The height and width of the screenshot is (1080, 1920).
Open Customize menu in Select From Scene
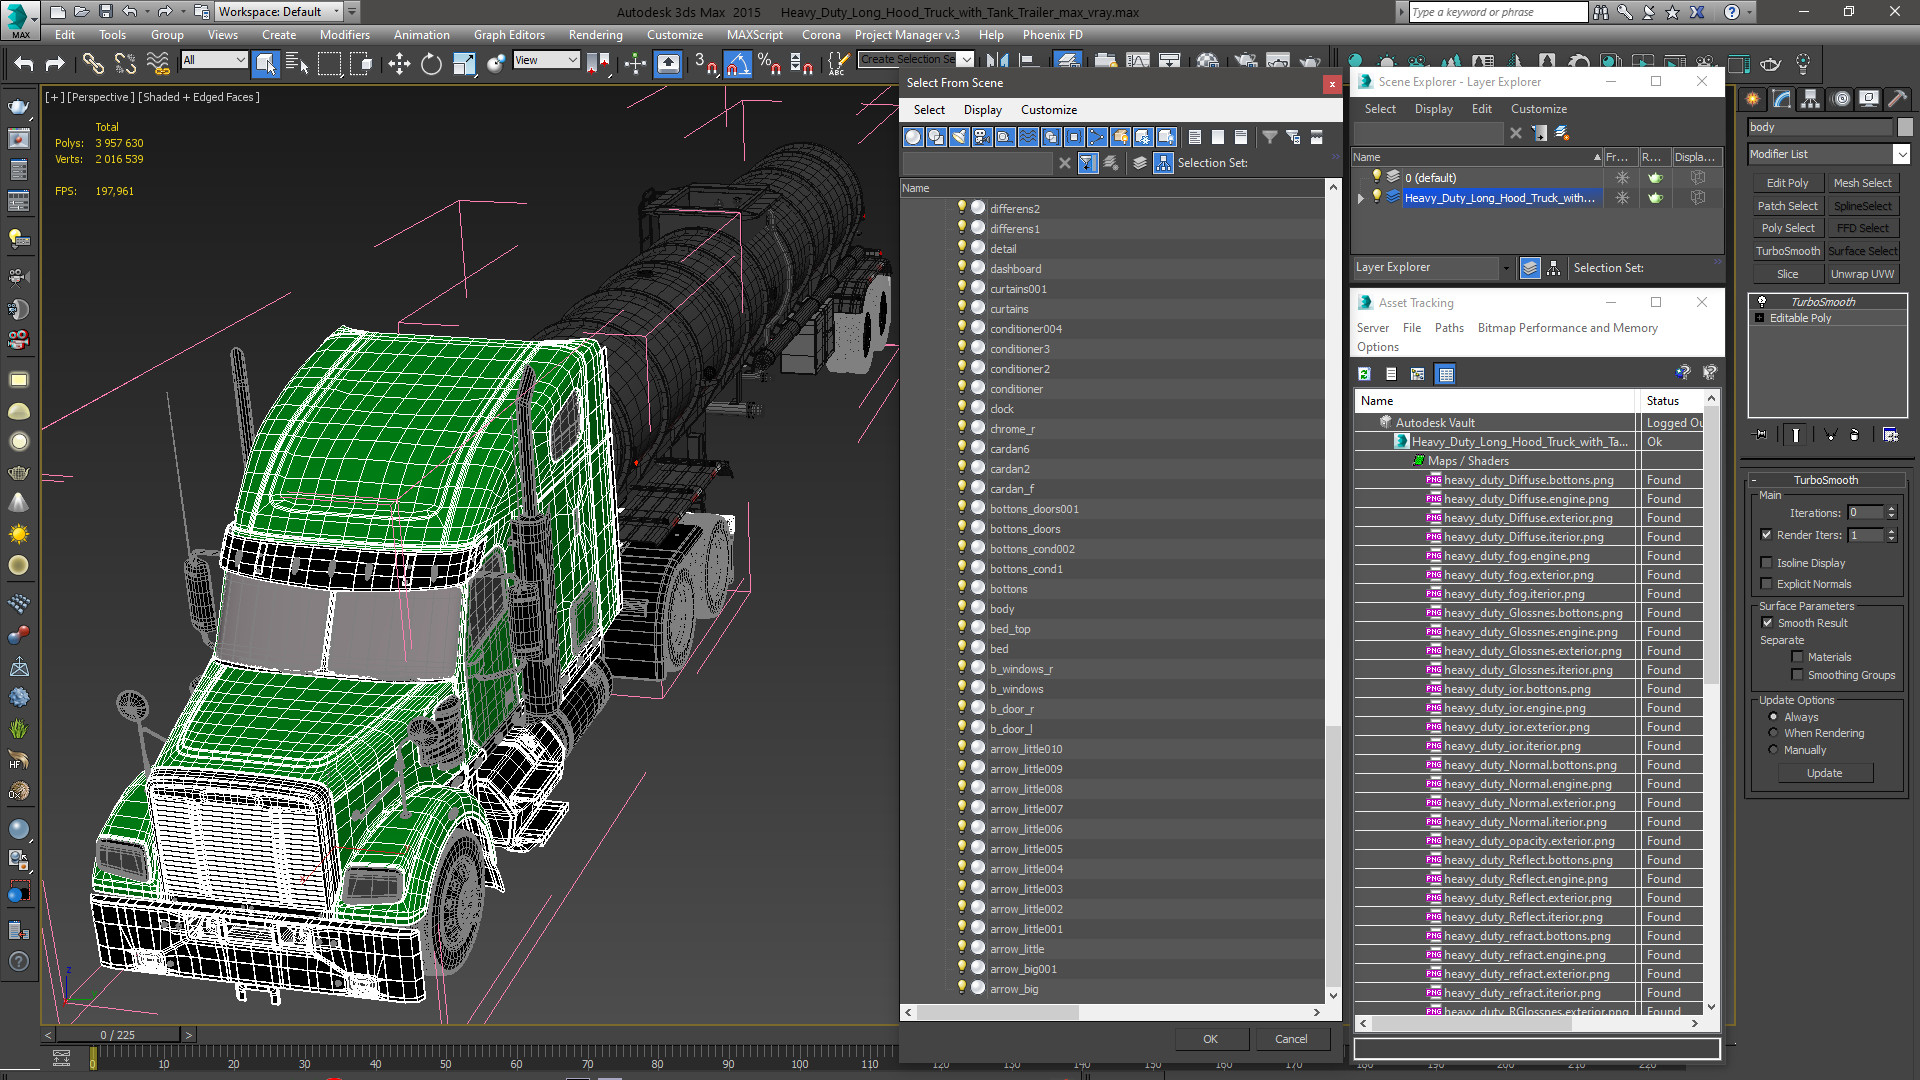[1048, 110]
